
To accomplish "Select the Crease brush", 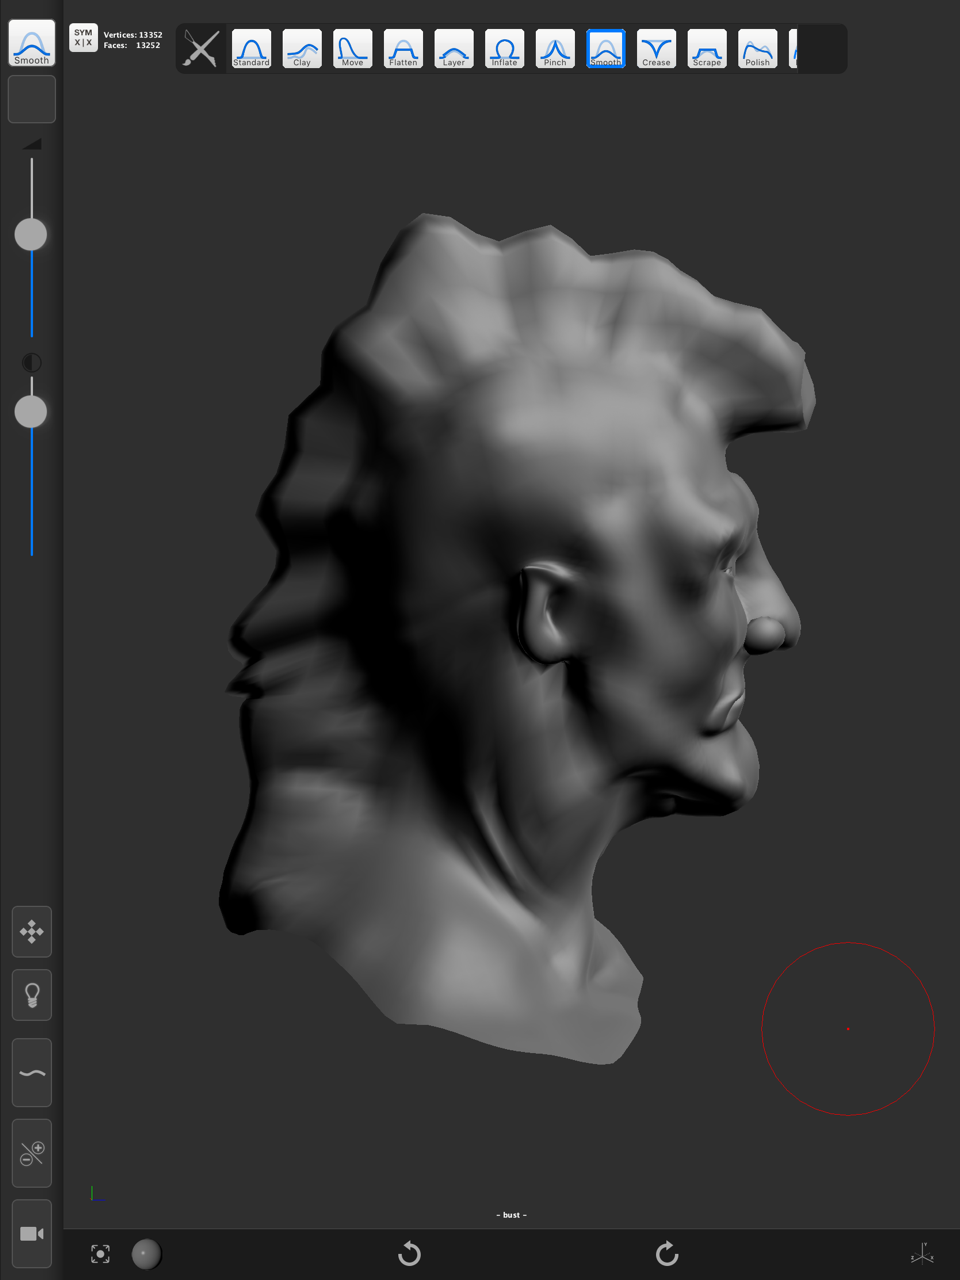I will pyautogui.click(x=656, y=49).
